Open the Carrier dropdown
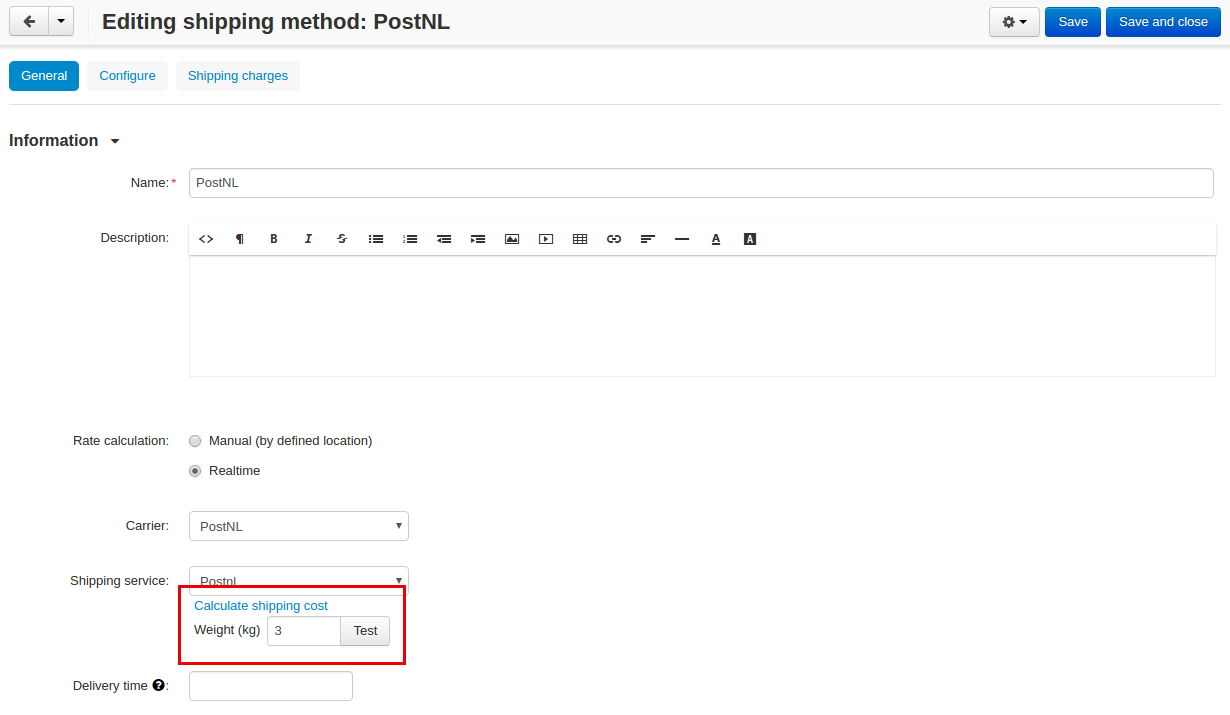 (x=299, y=526)
